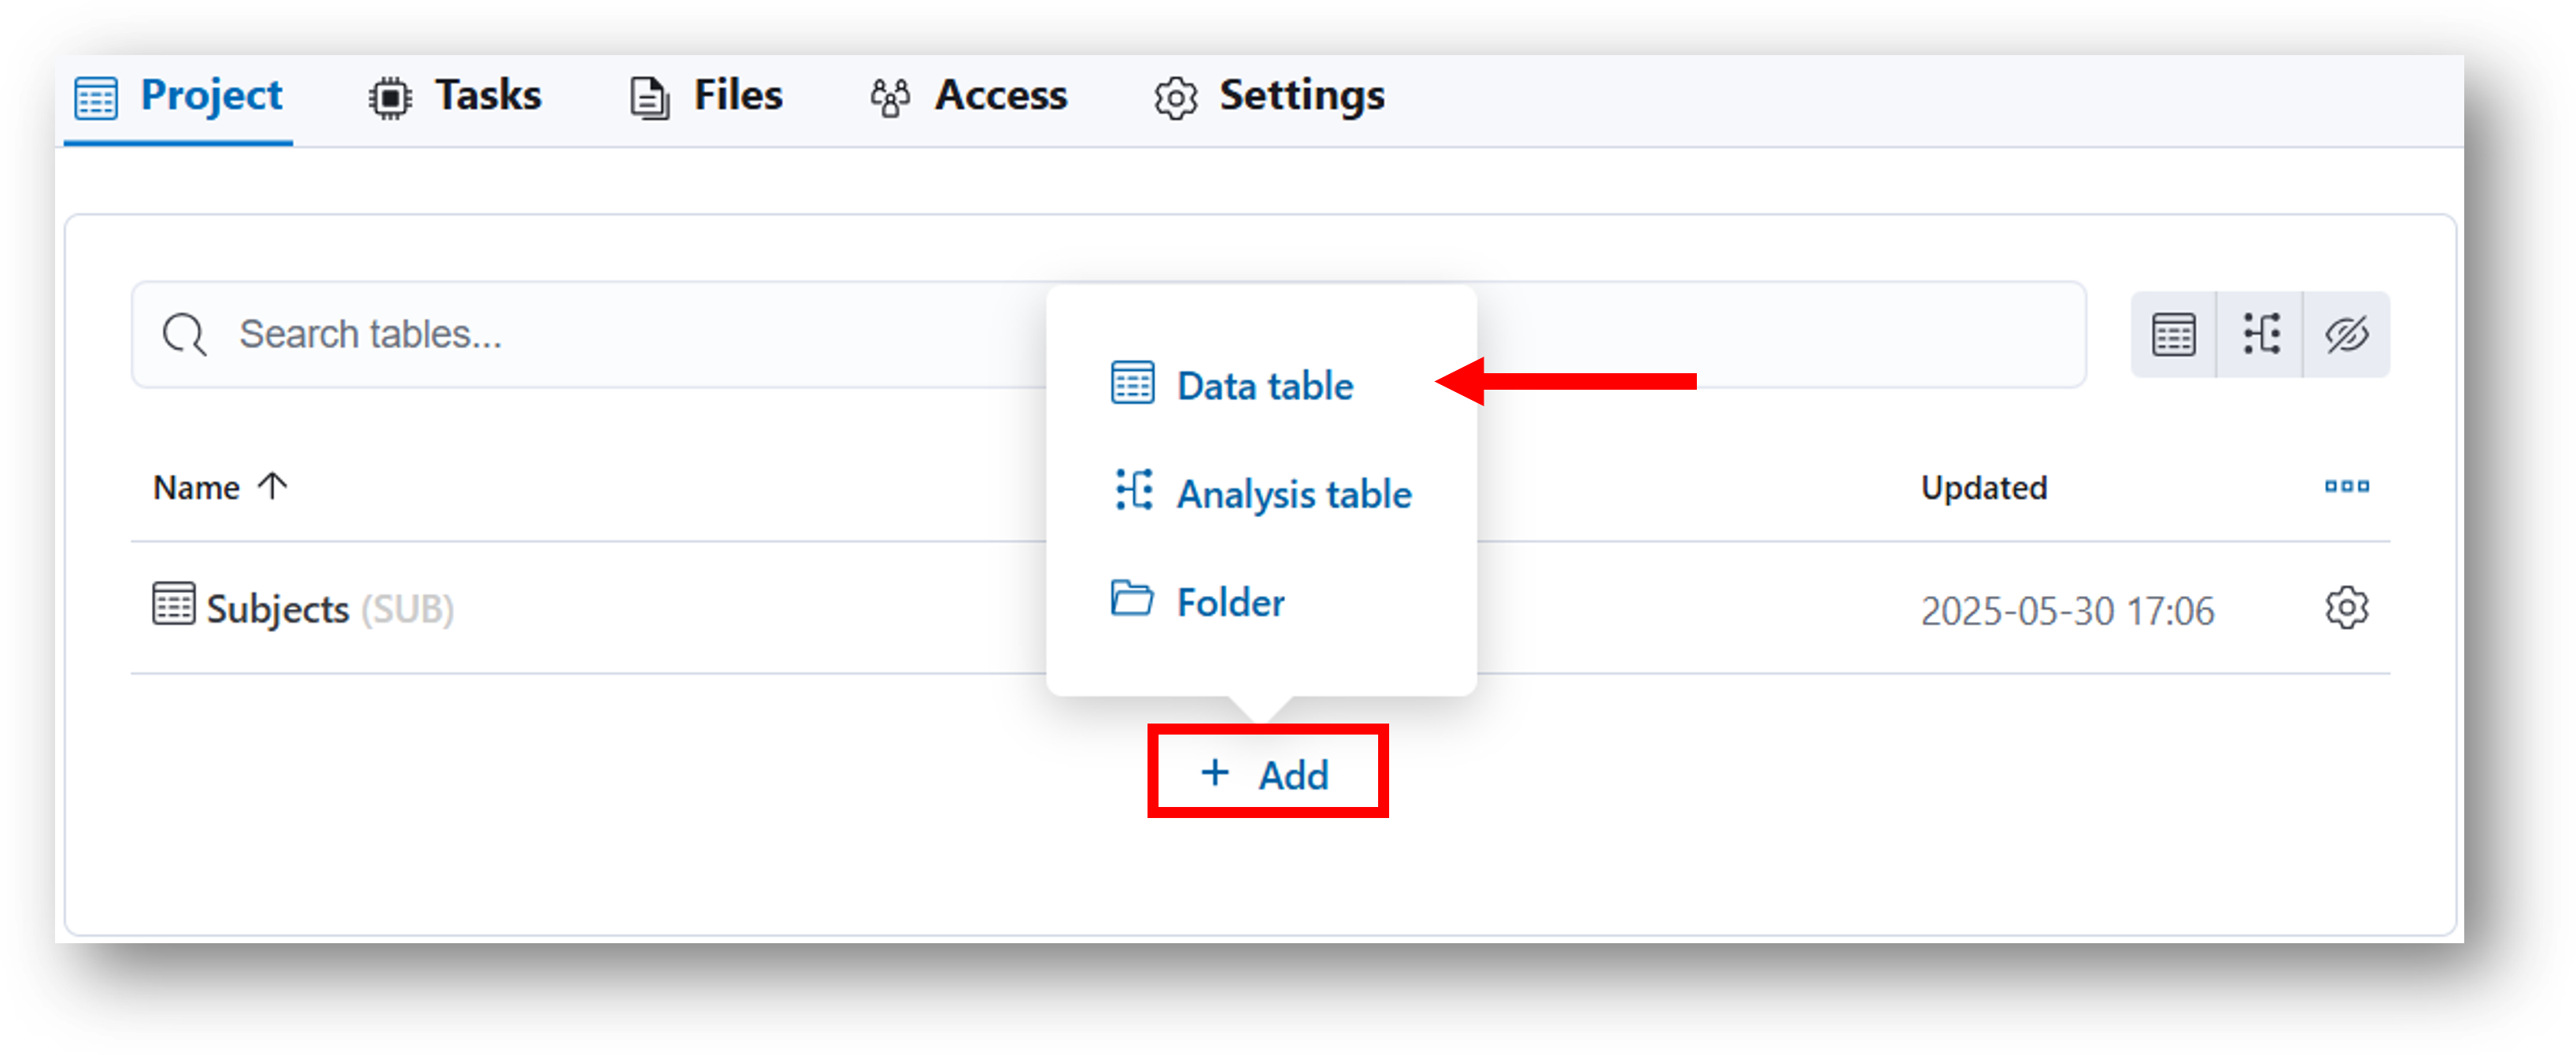Toggle analysis table view filter
The width and height of the screenshot is (2576, 1055).
[2260, 335]
